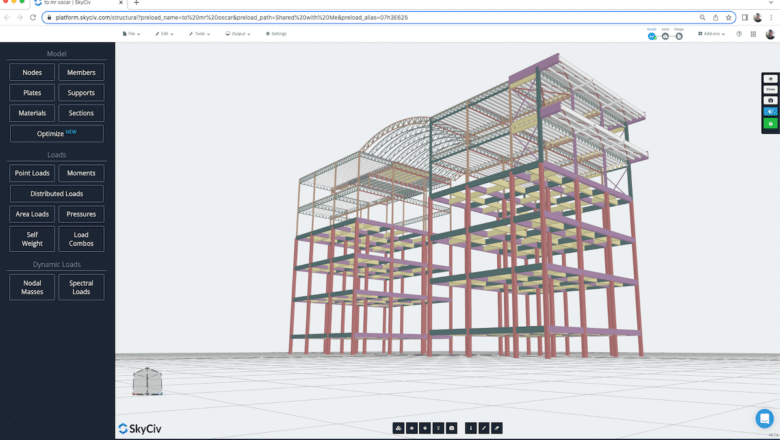Open the Settings menu item
This screenshot has width=780, height=440.
click(276, 34)
